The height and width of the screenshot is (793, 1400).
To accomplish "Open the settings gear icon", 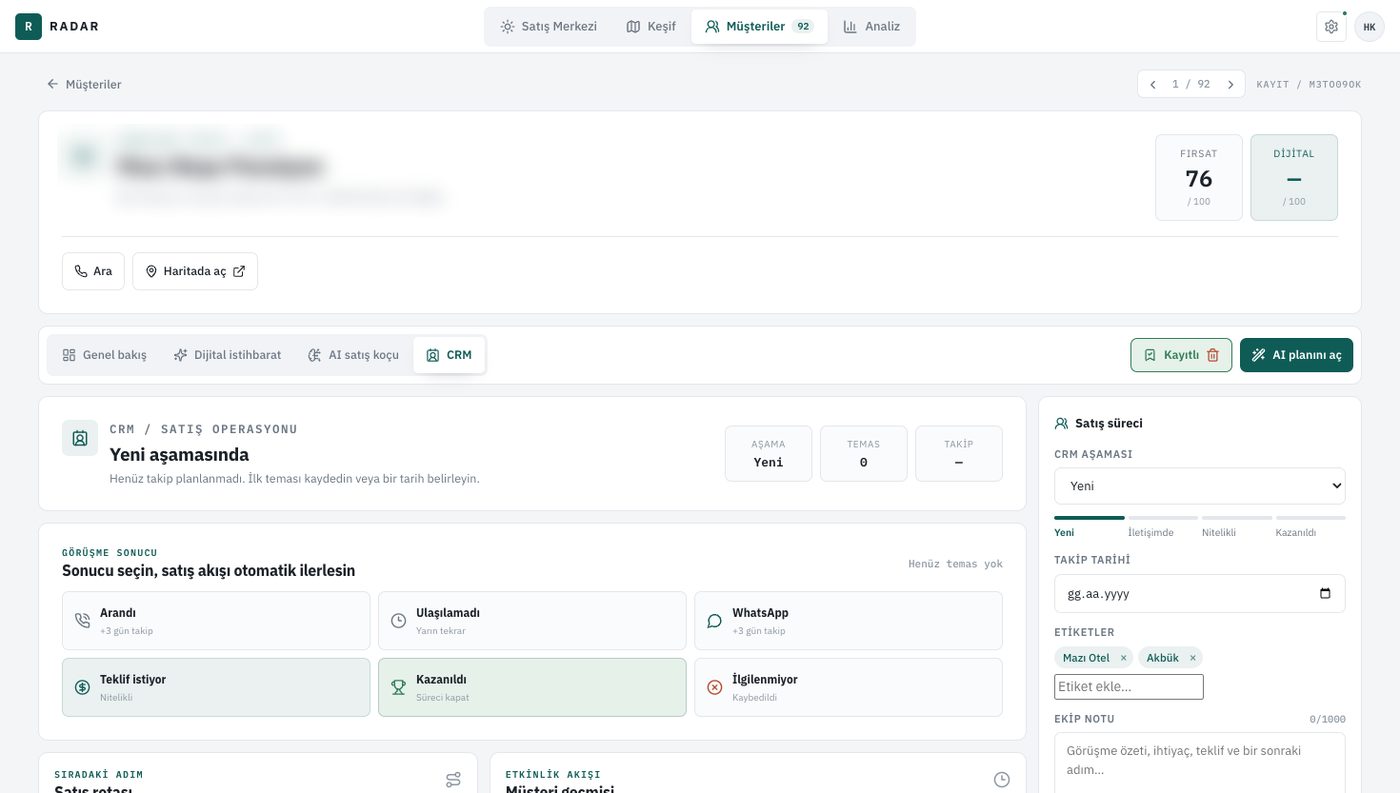I will point(1331,27).
